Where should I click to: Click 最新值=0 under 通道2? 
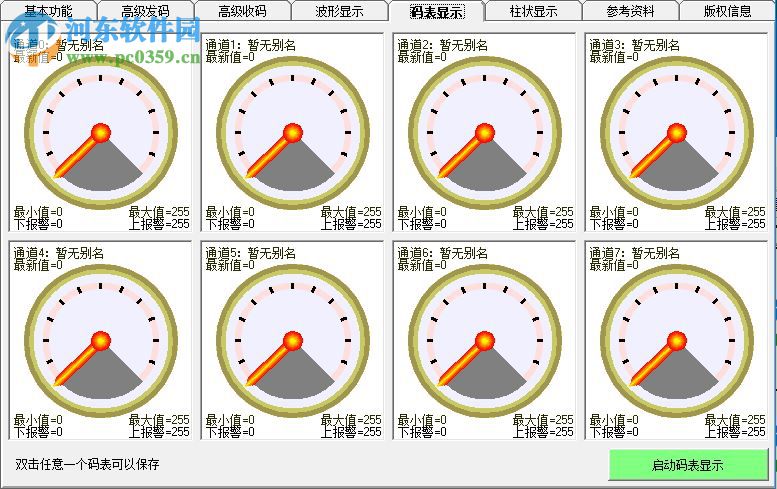(422, 57)
